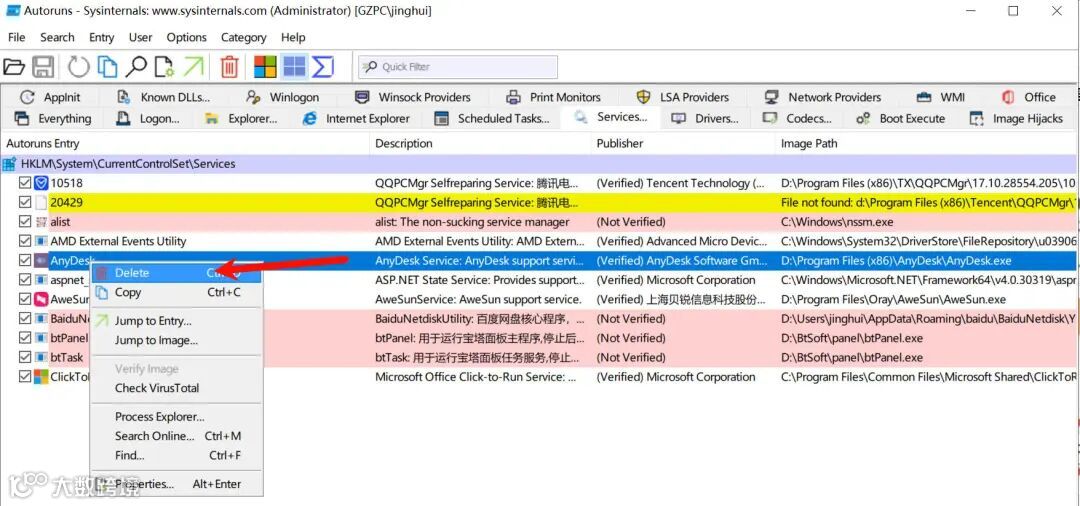Screen dimensions: 1080x506
Task: Uncheck the AweSun service checkbox
Action: tap(25, 299)
